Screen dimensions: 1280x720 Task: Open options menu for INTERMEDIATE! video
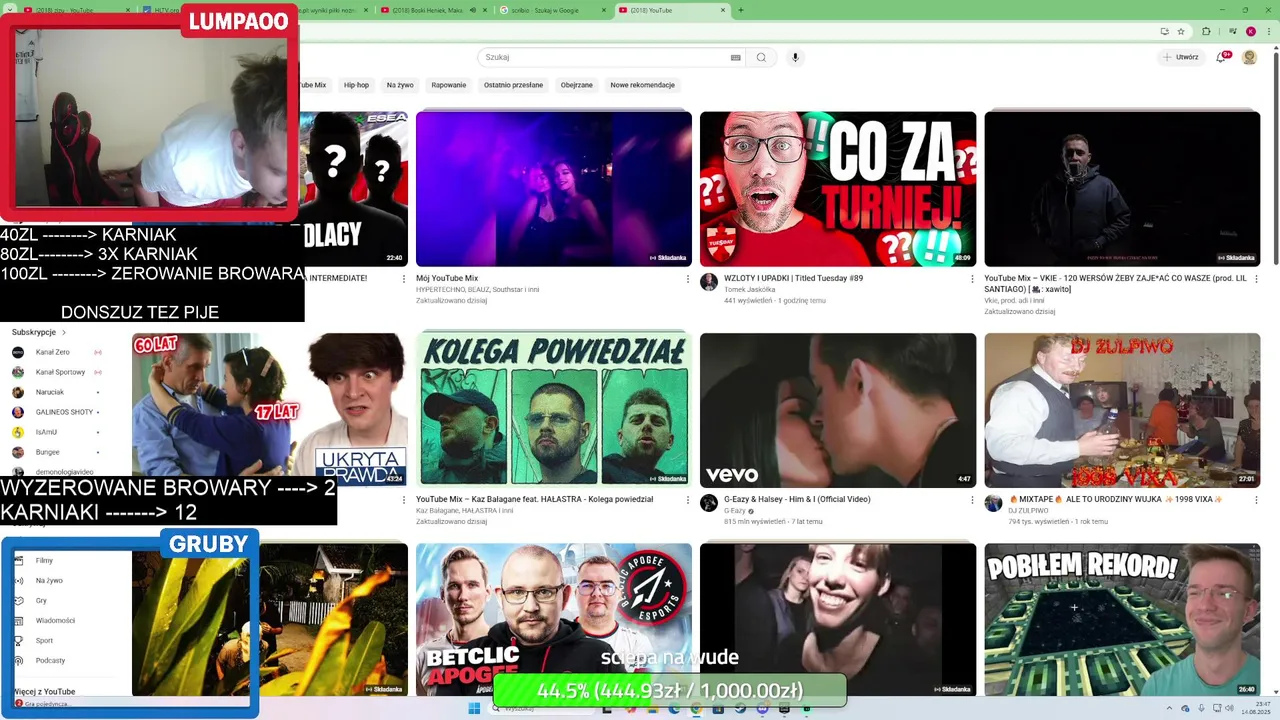coord(404,279)
